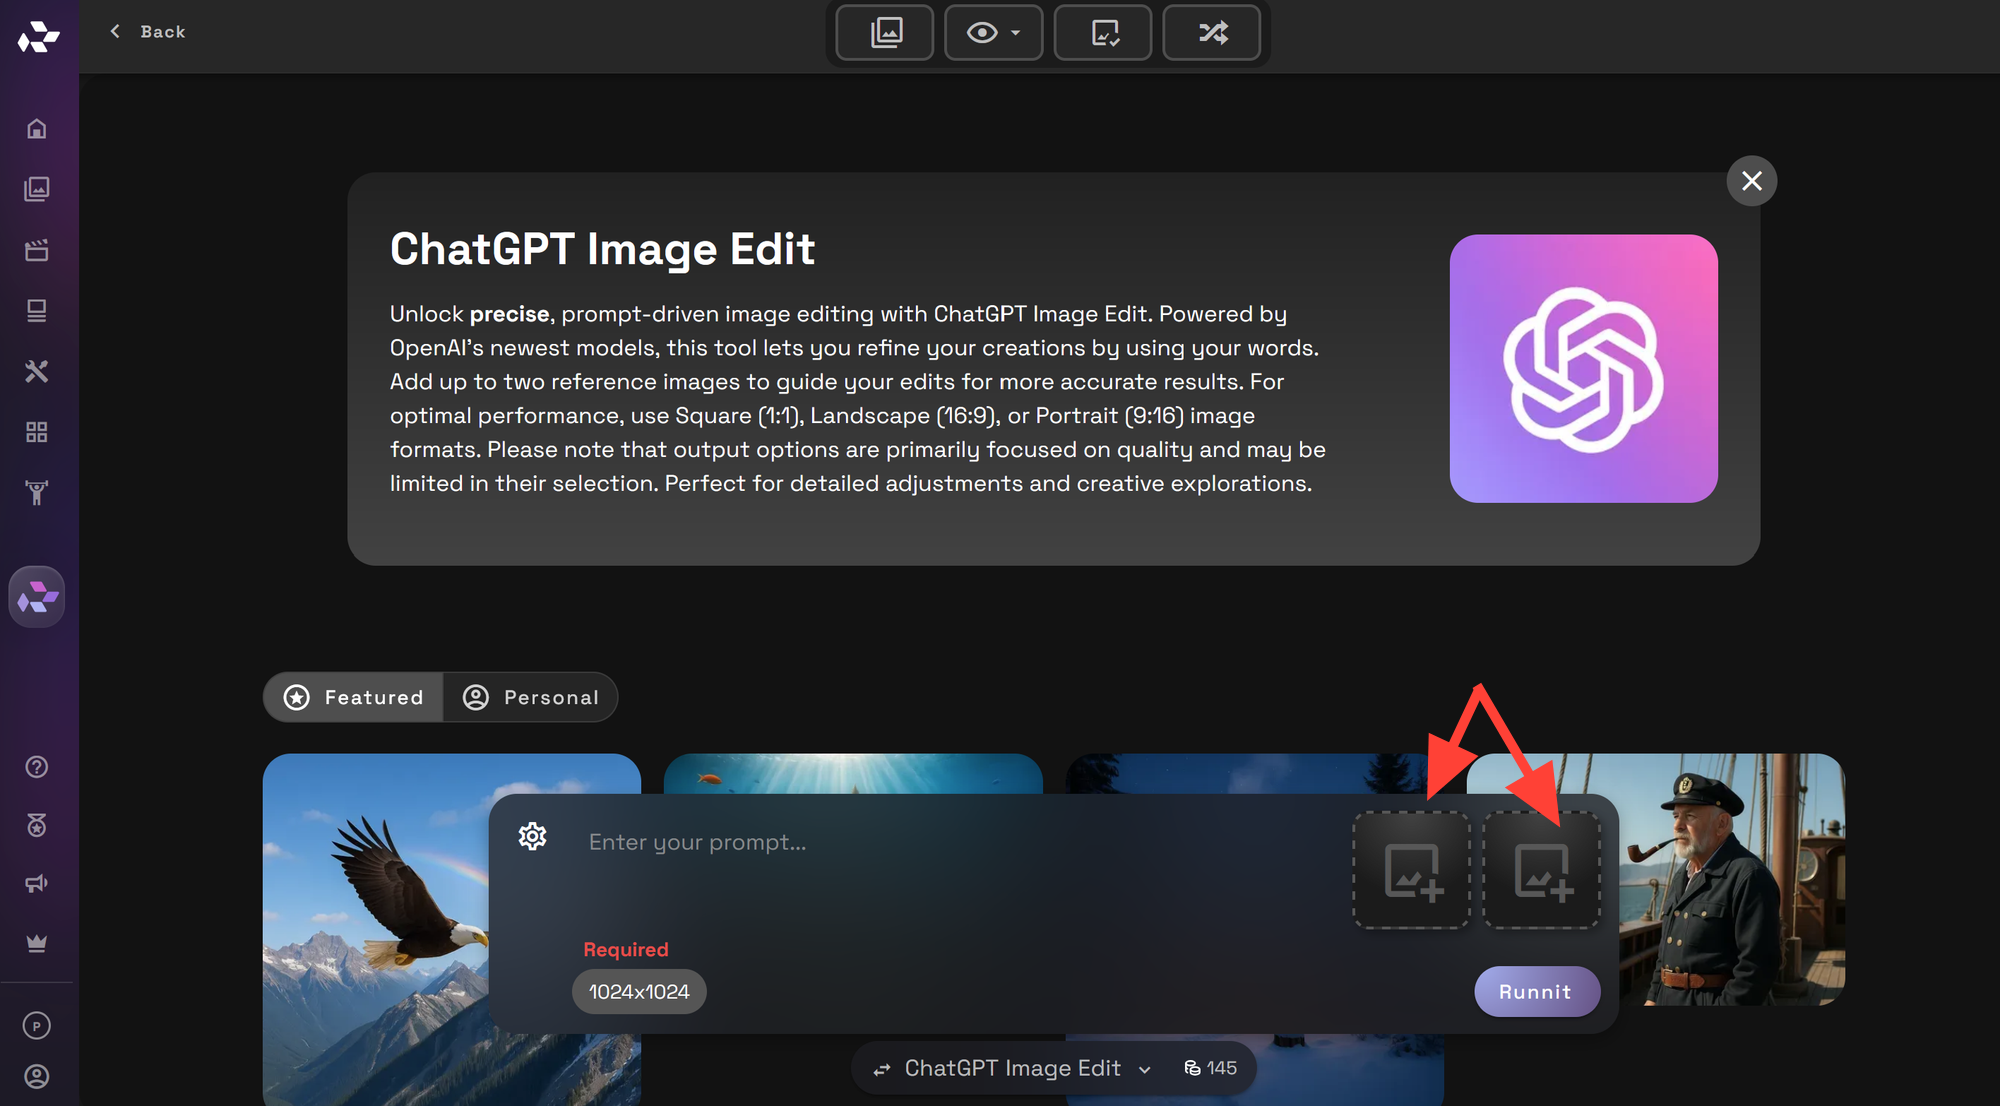Open the underwater featured image
The height and width of the screenshot is (1106, 2000).
853,773
